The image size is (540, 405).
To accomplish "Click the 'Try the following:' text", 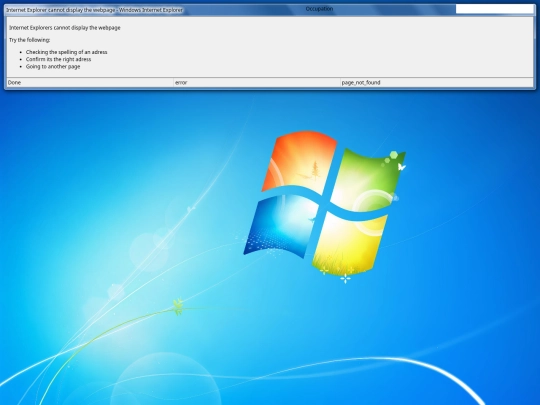I will click(30, 40).
